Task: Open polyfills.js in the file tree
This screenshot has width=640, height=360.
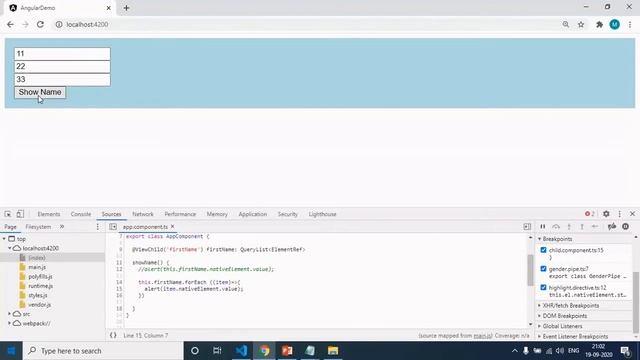Action: [x=40, y=276]
